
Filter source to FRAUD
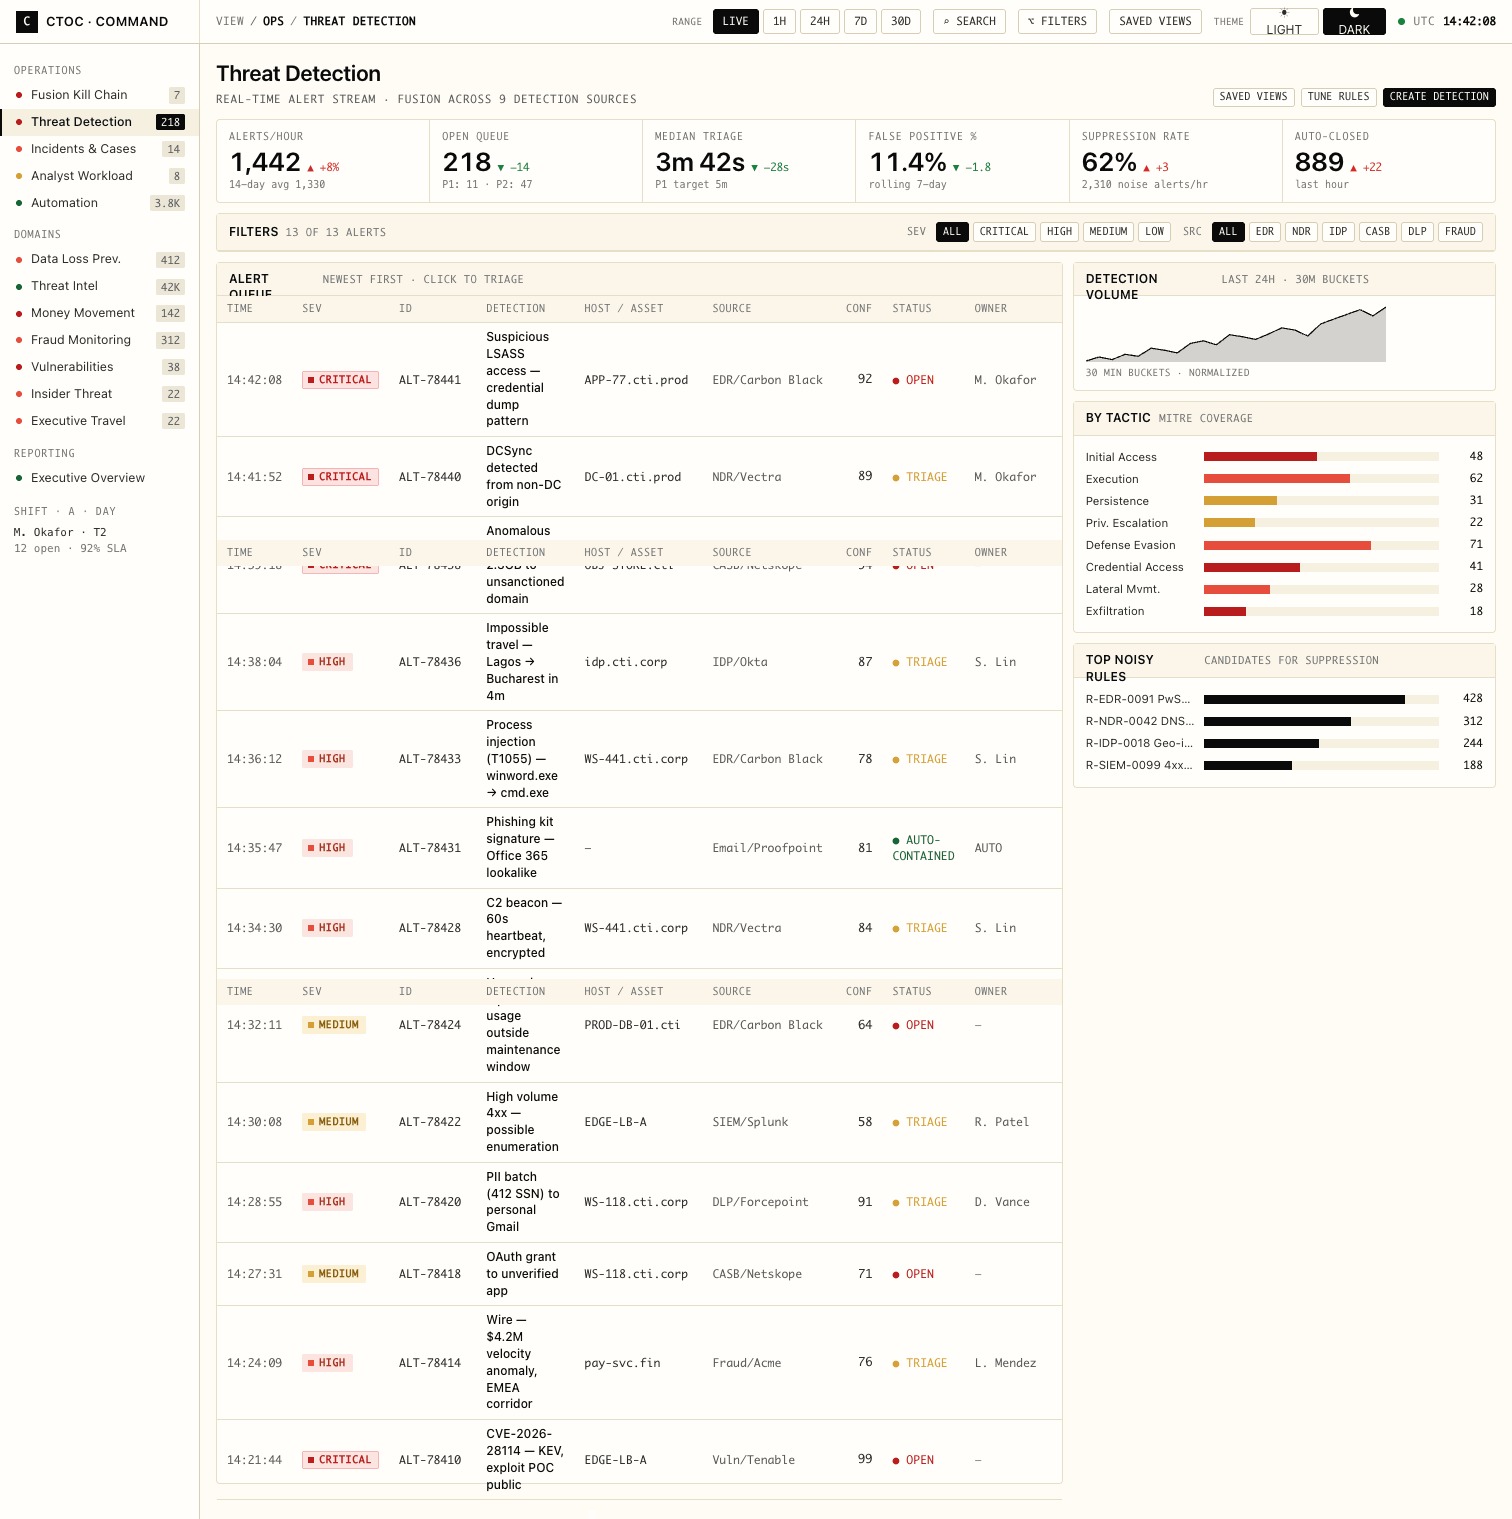[x=1460, y=232]
